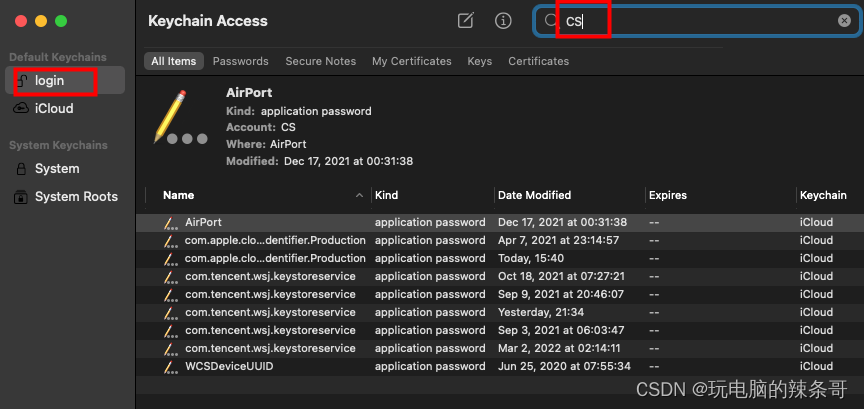Minimize the window with the yellow button

point(41,21)
